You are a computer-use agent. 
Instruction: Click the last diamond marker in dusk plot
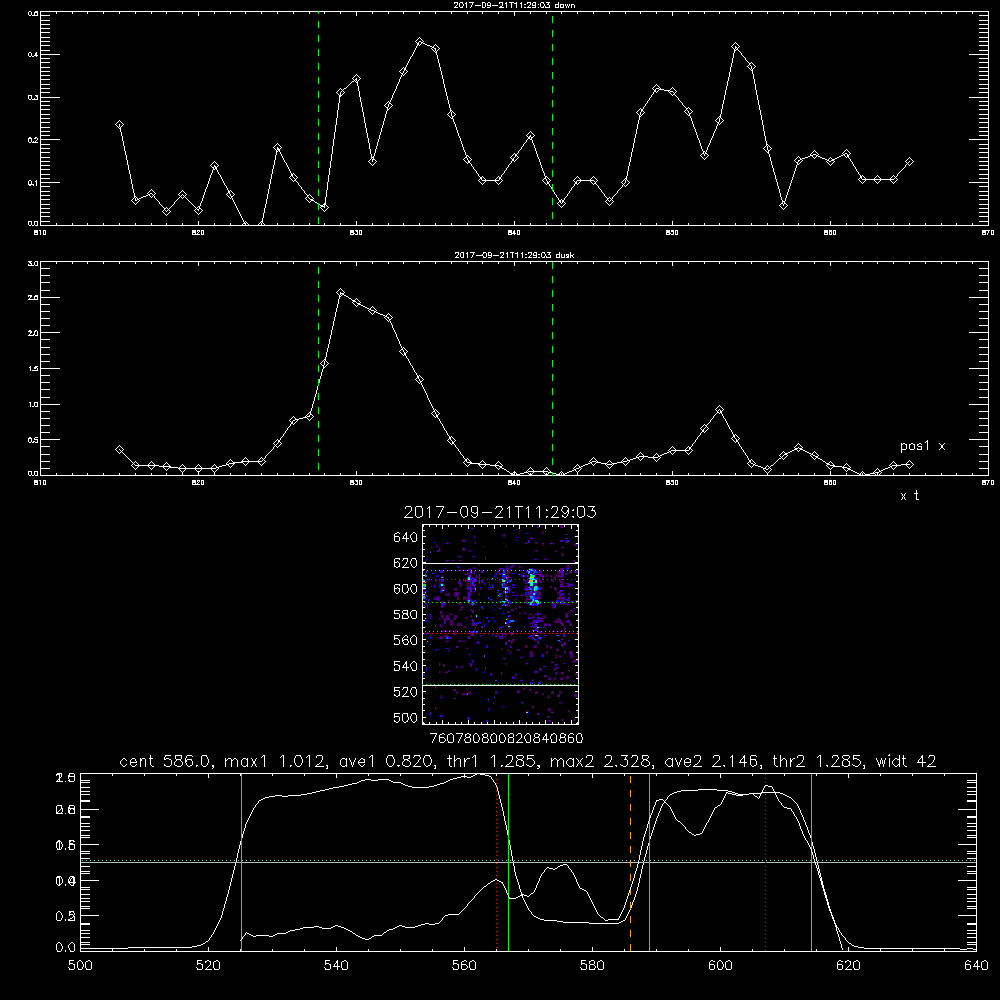click(909, 464)
